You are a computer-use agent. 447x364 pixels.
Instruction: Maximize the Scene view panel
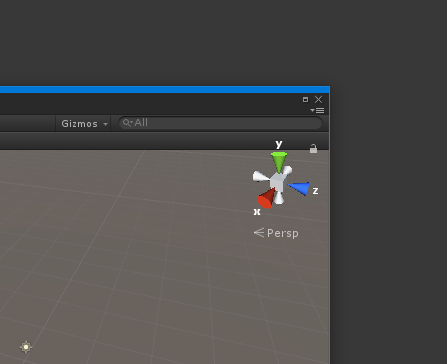(x=305, y=99)
